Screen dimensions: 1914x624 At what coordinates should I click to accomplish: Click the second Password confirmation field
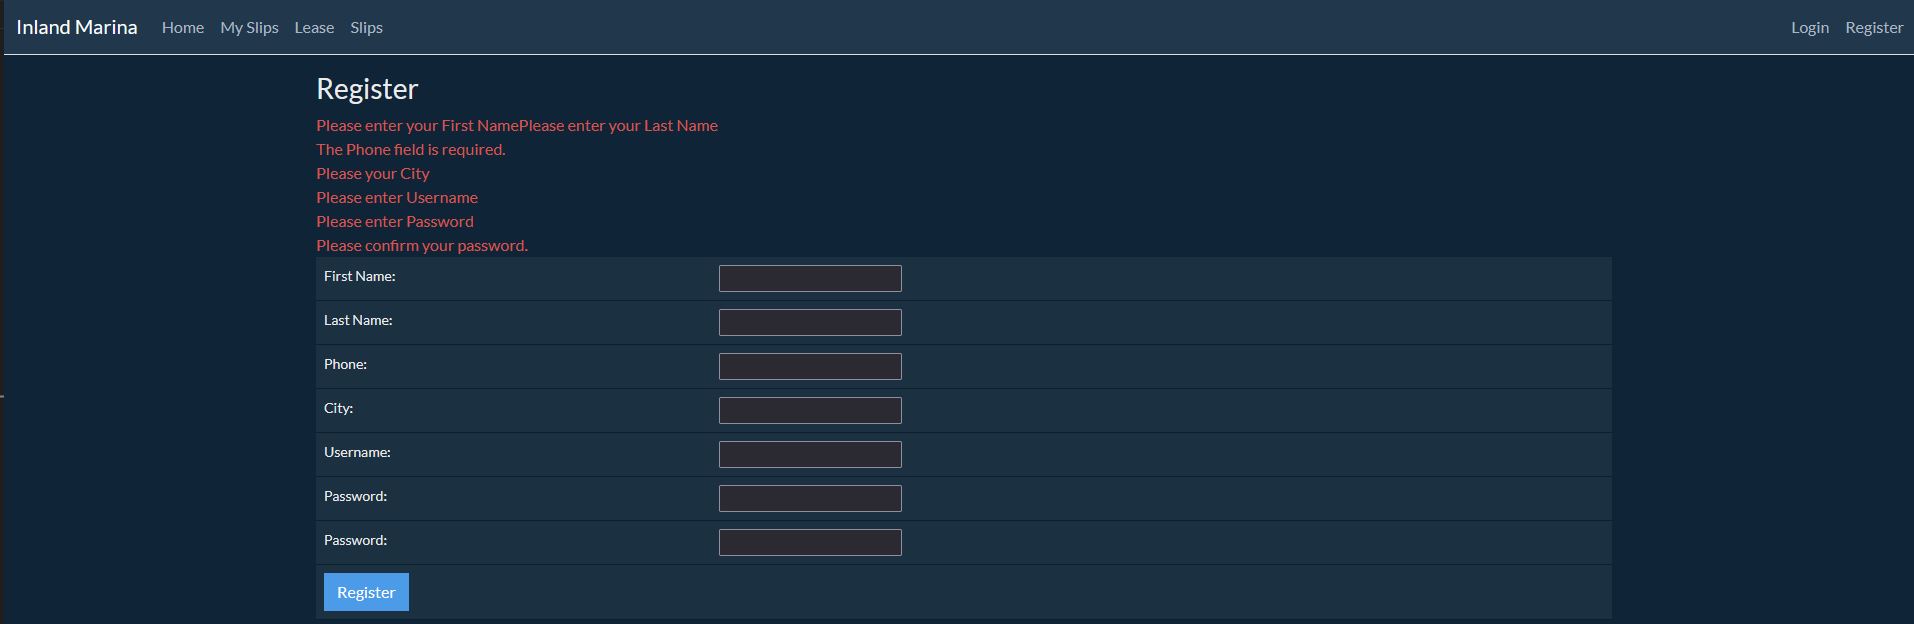(810, 543)
